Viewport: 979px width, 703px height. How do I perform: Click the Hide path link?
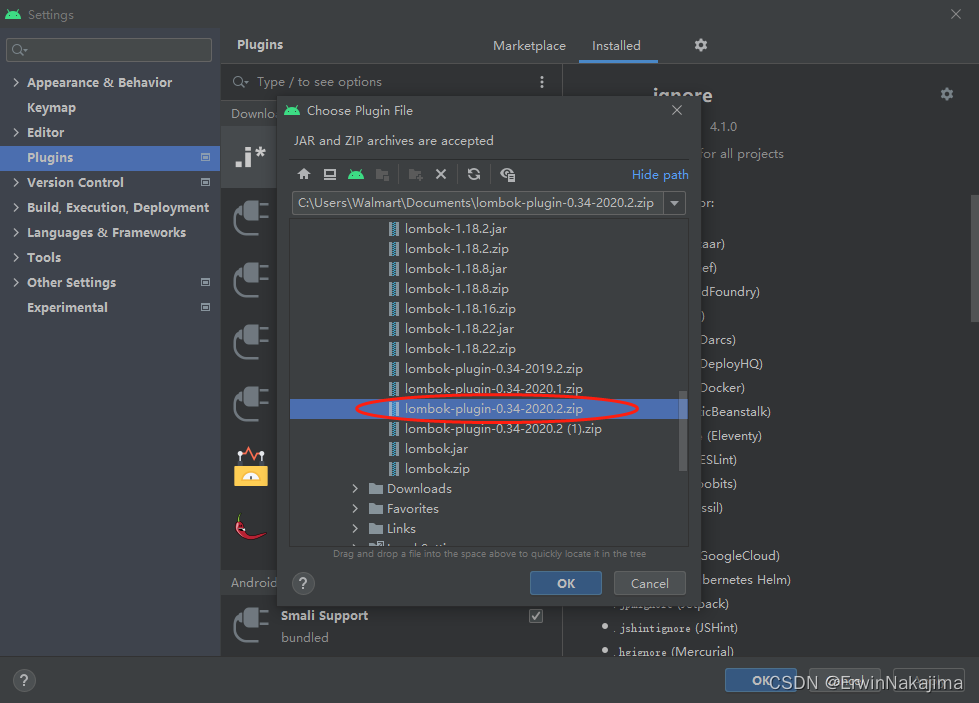pos(659,174)
